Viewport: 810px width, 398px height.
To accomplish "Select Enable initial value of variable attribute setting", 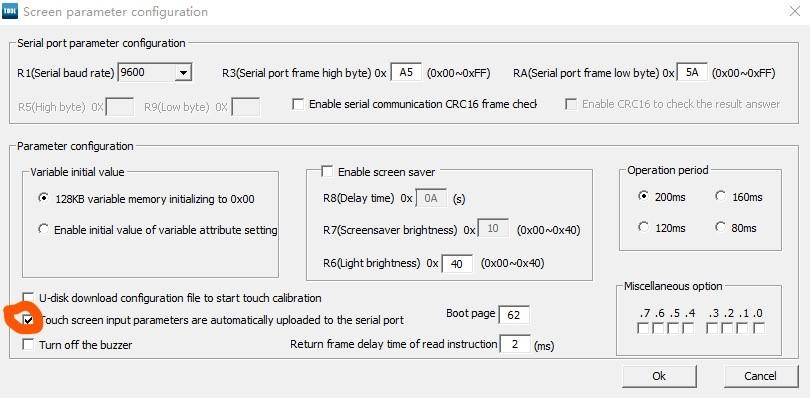I will point(44,229).
